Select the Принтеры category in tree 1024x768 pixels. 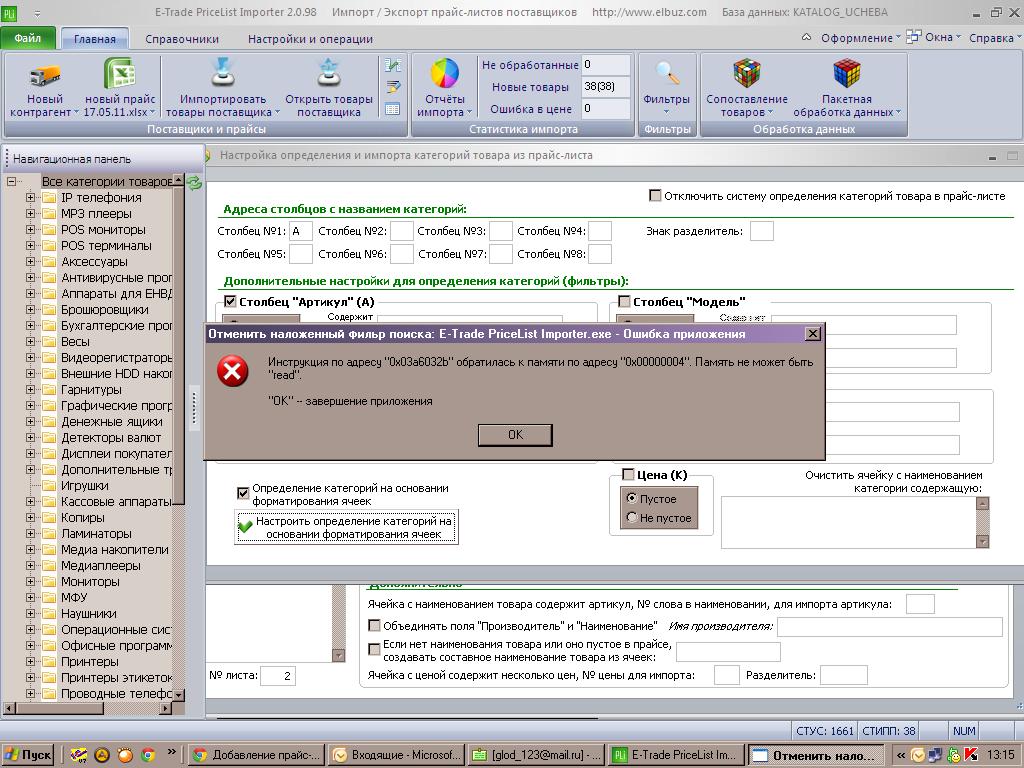(x=89, y=662)
